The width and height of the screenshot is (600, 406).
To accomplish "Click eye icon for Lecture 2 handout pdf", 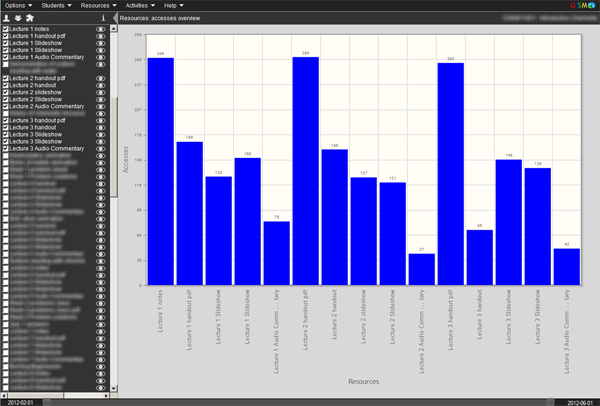I will 101,78.
